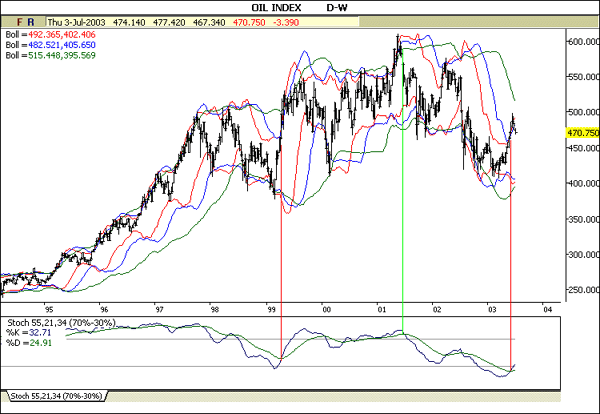600x414 pixels.
Task: Click the 350.000 price axis label
Action: coord(583,219)
